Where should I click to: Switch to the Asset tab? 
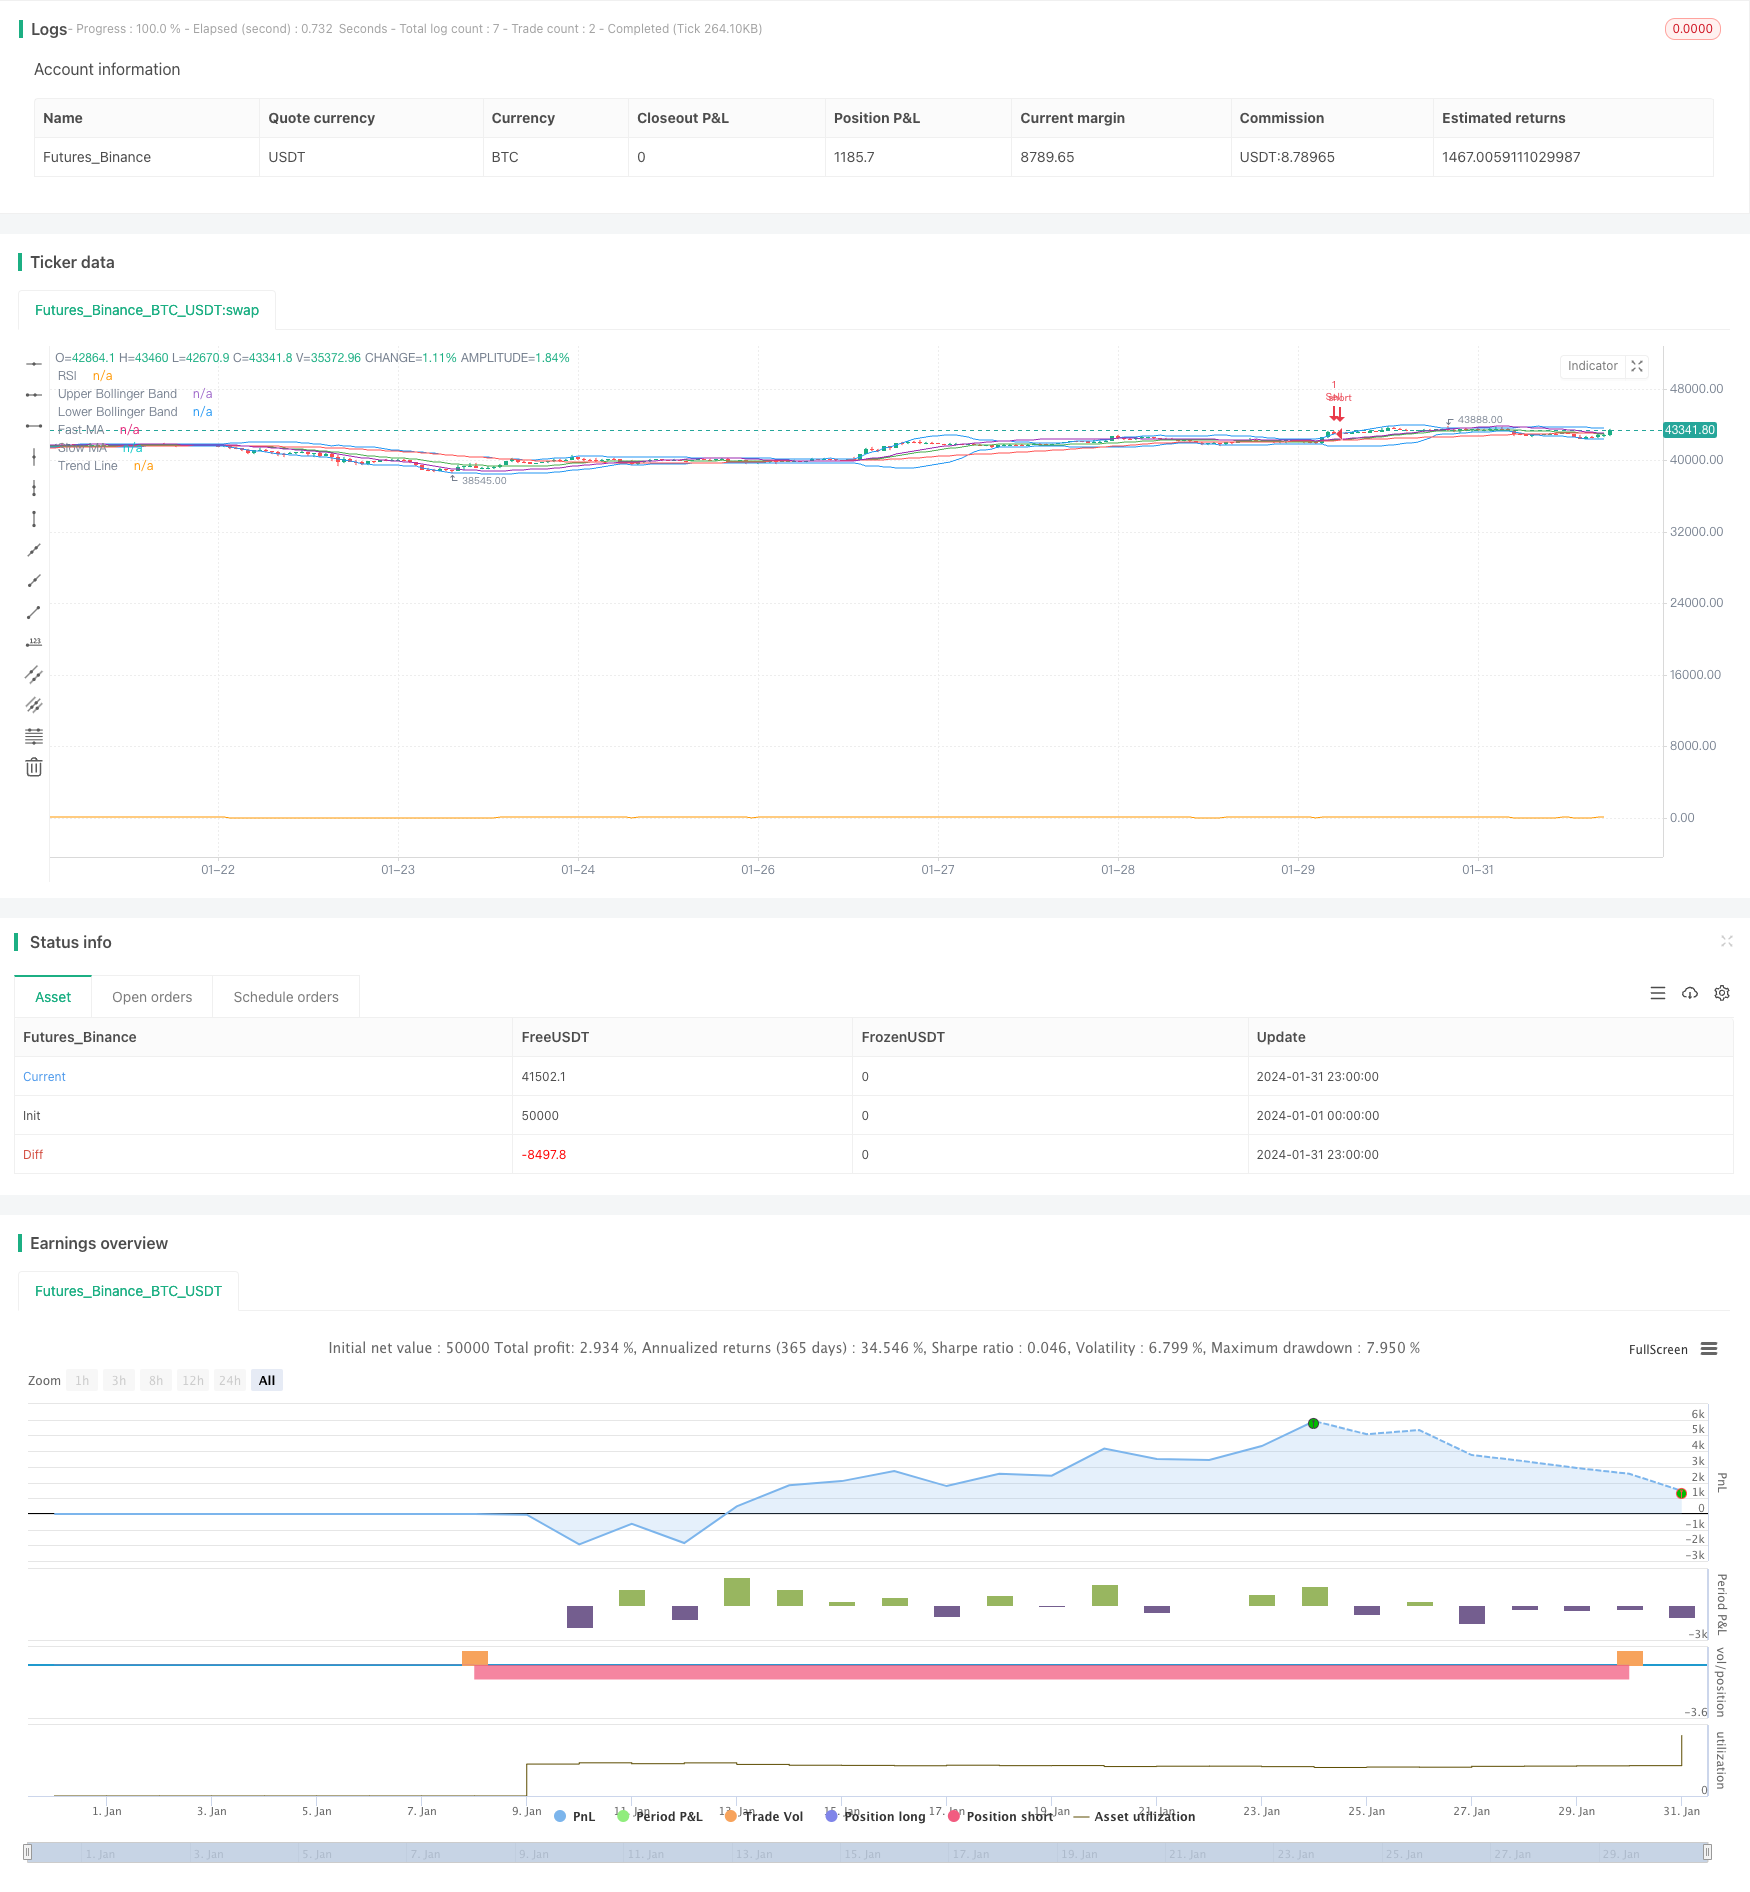53,997
